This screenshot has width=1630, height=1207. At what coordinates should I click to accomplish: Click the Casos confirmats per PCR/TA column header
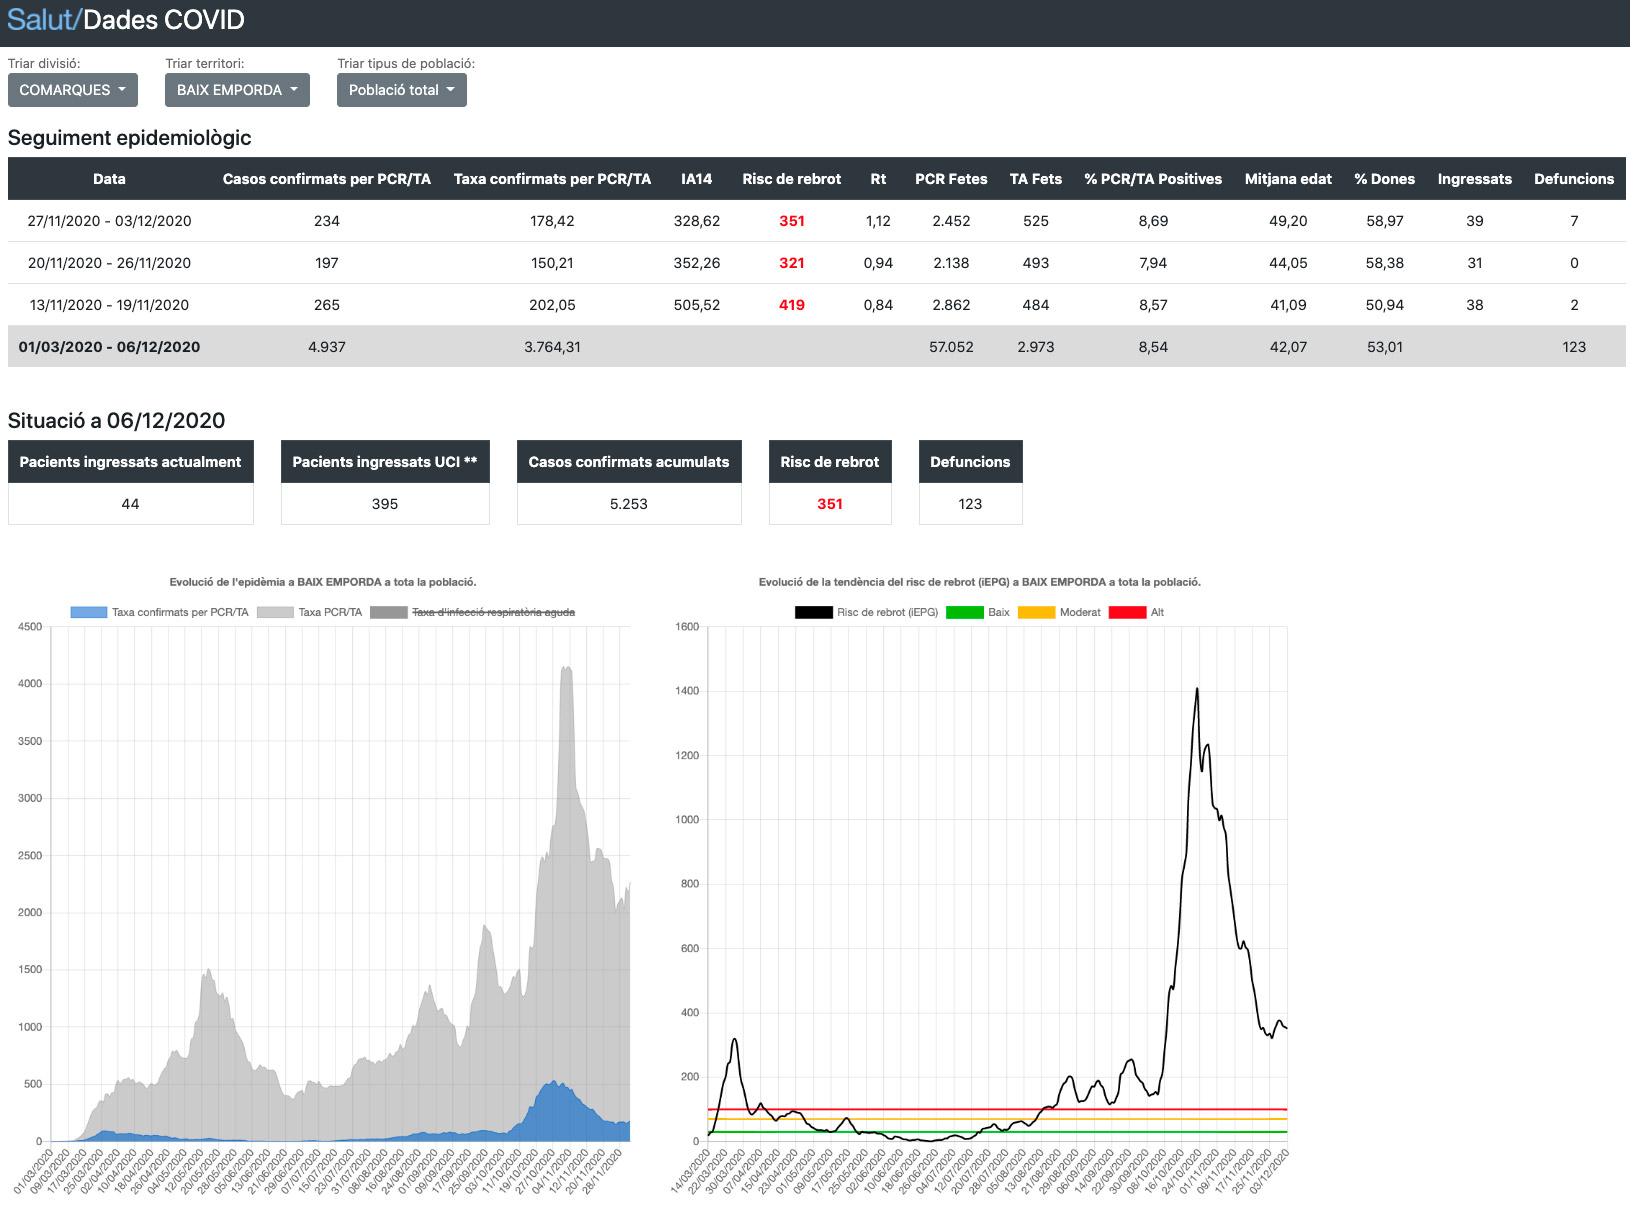point(327,179)
